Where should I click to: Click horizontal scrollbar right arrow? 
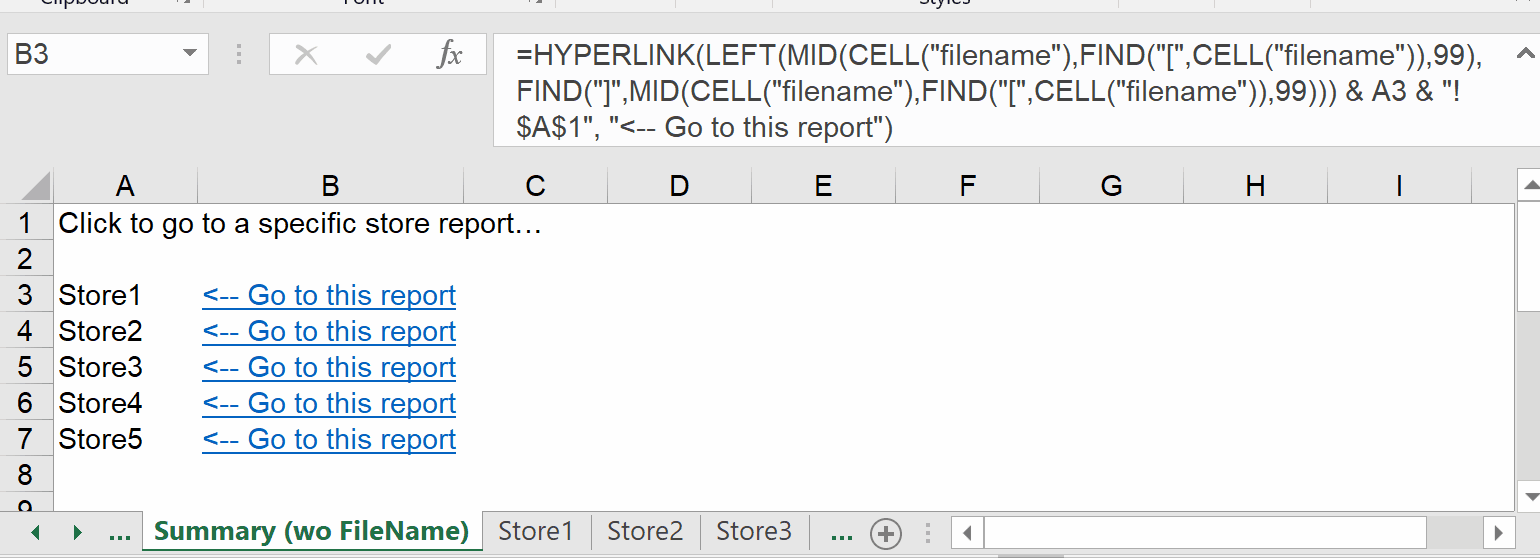pos(1498,533)
